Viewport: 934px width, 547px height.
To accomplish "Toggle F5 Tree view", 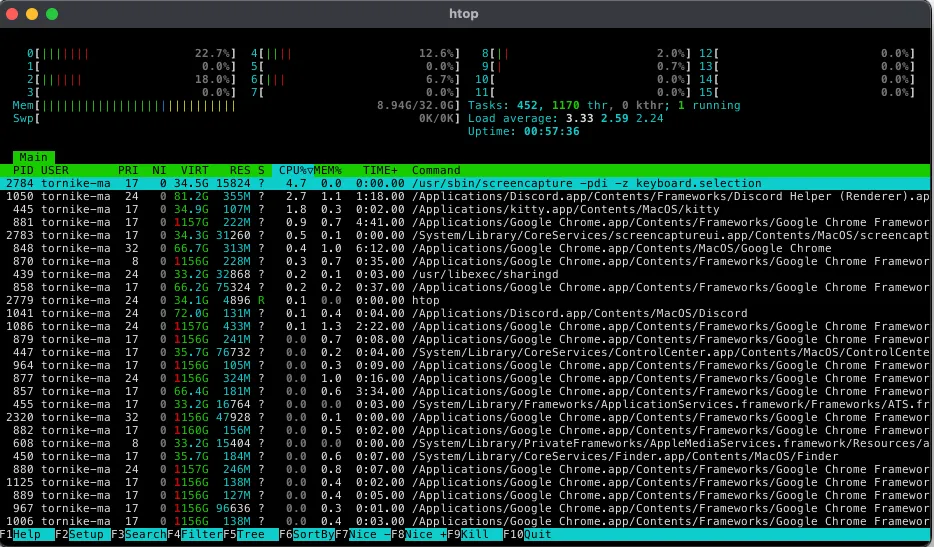I will point(250,534).
